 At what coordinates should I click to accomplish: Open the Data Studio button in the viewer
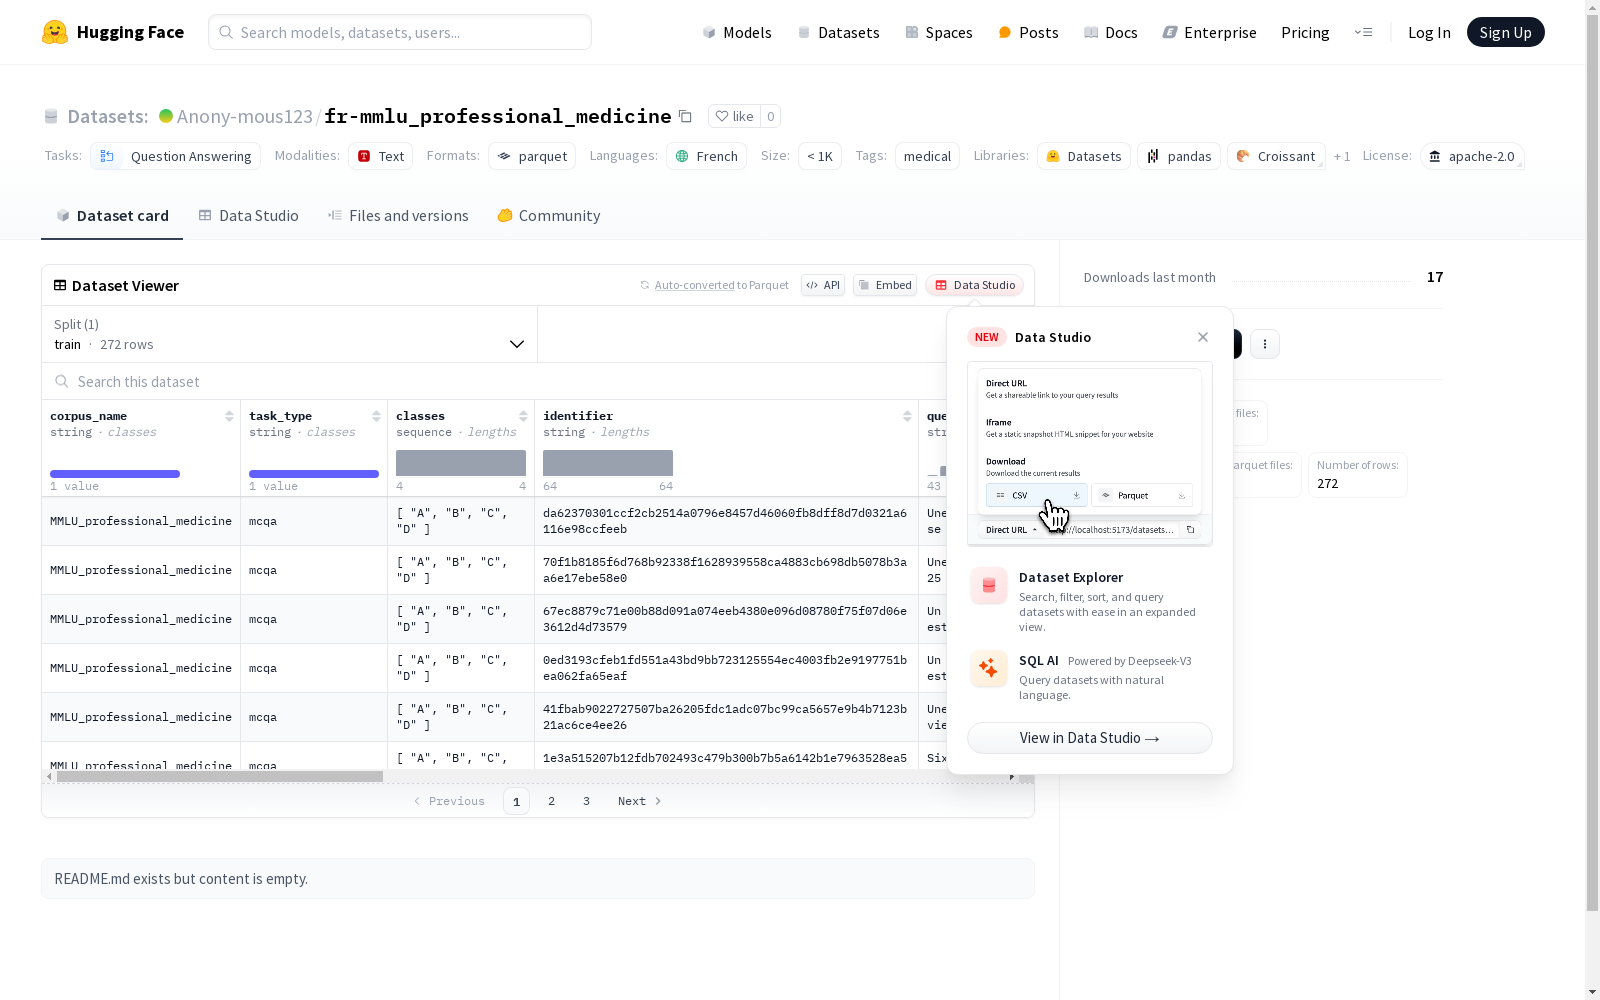975,285
